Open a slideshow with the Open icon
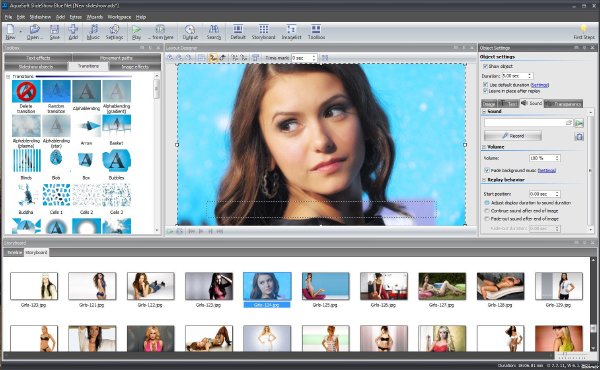Viewport: 600px width, 370px height. [35, 32]
